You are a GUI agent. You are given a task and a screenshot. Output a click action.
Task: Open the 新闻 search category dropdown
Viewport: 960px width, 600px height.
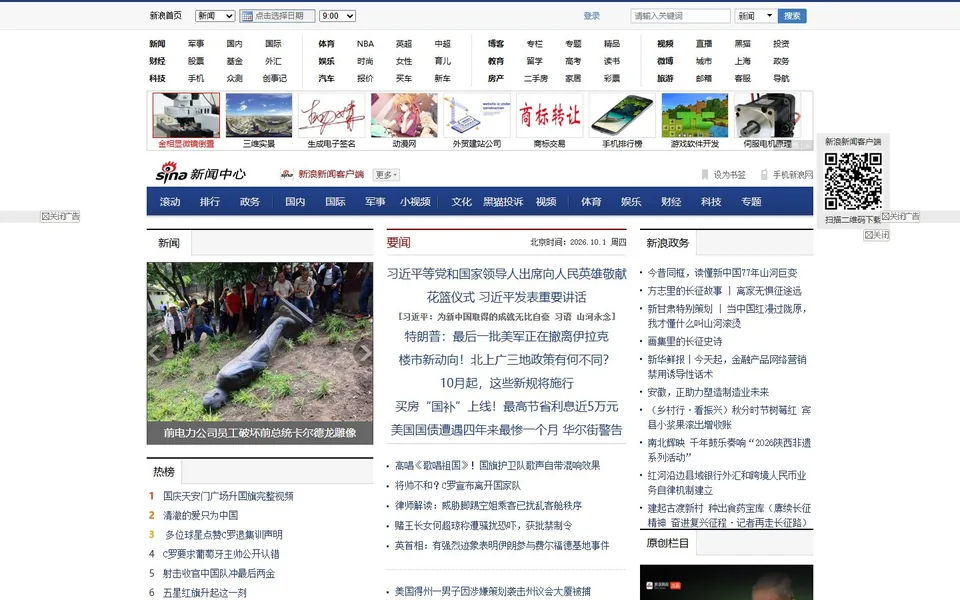(x=756, y=16)
